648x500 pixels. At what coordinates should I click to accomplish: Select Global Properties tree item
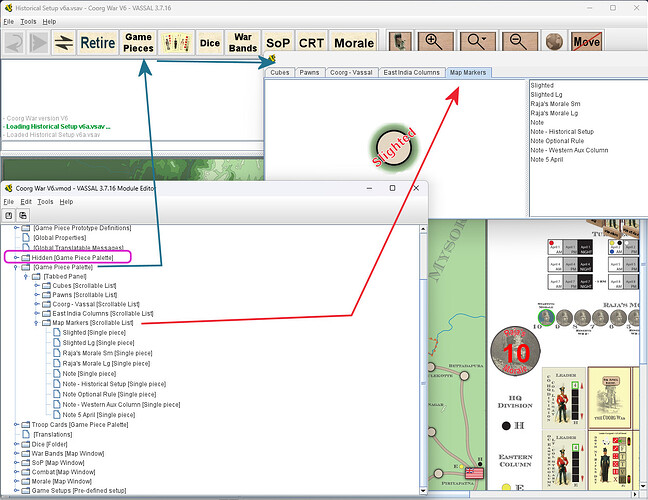click(x=60, y=238)
